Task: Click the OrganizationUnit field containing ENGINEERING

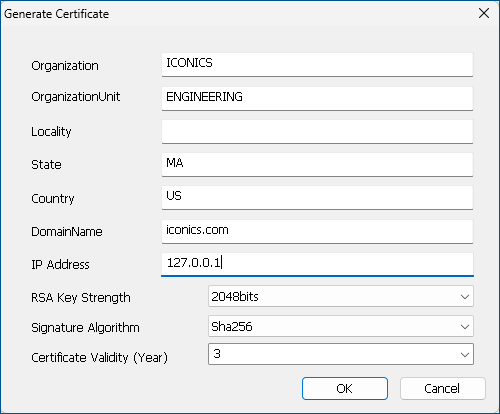Action: point(317,98)
